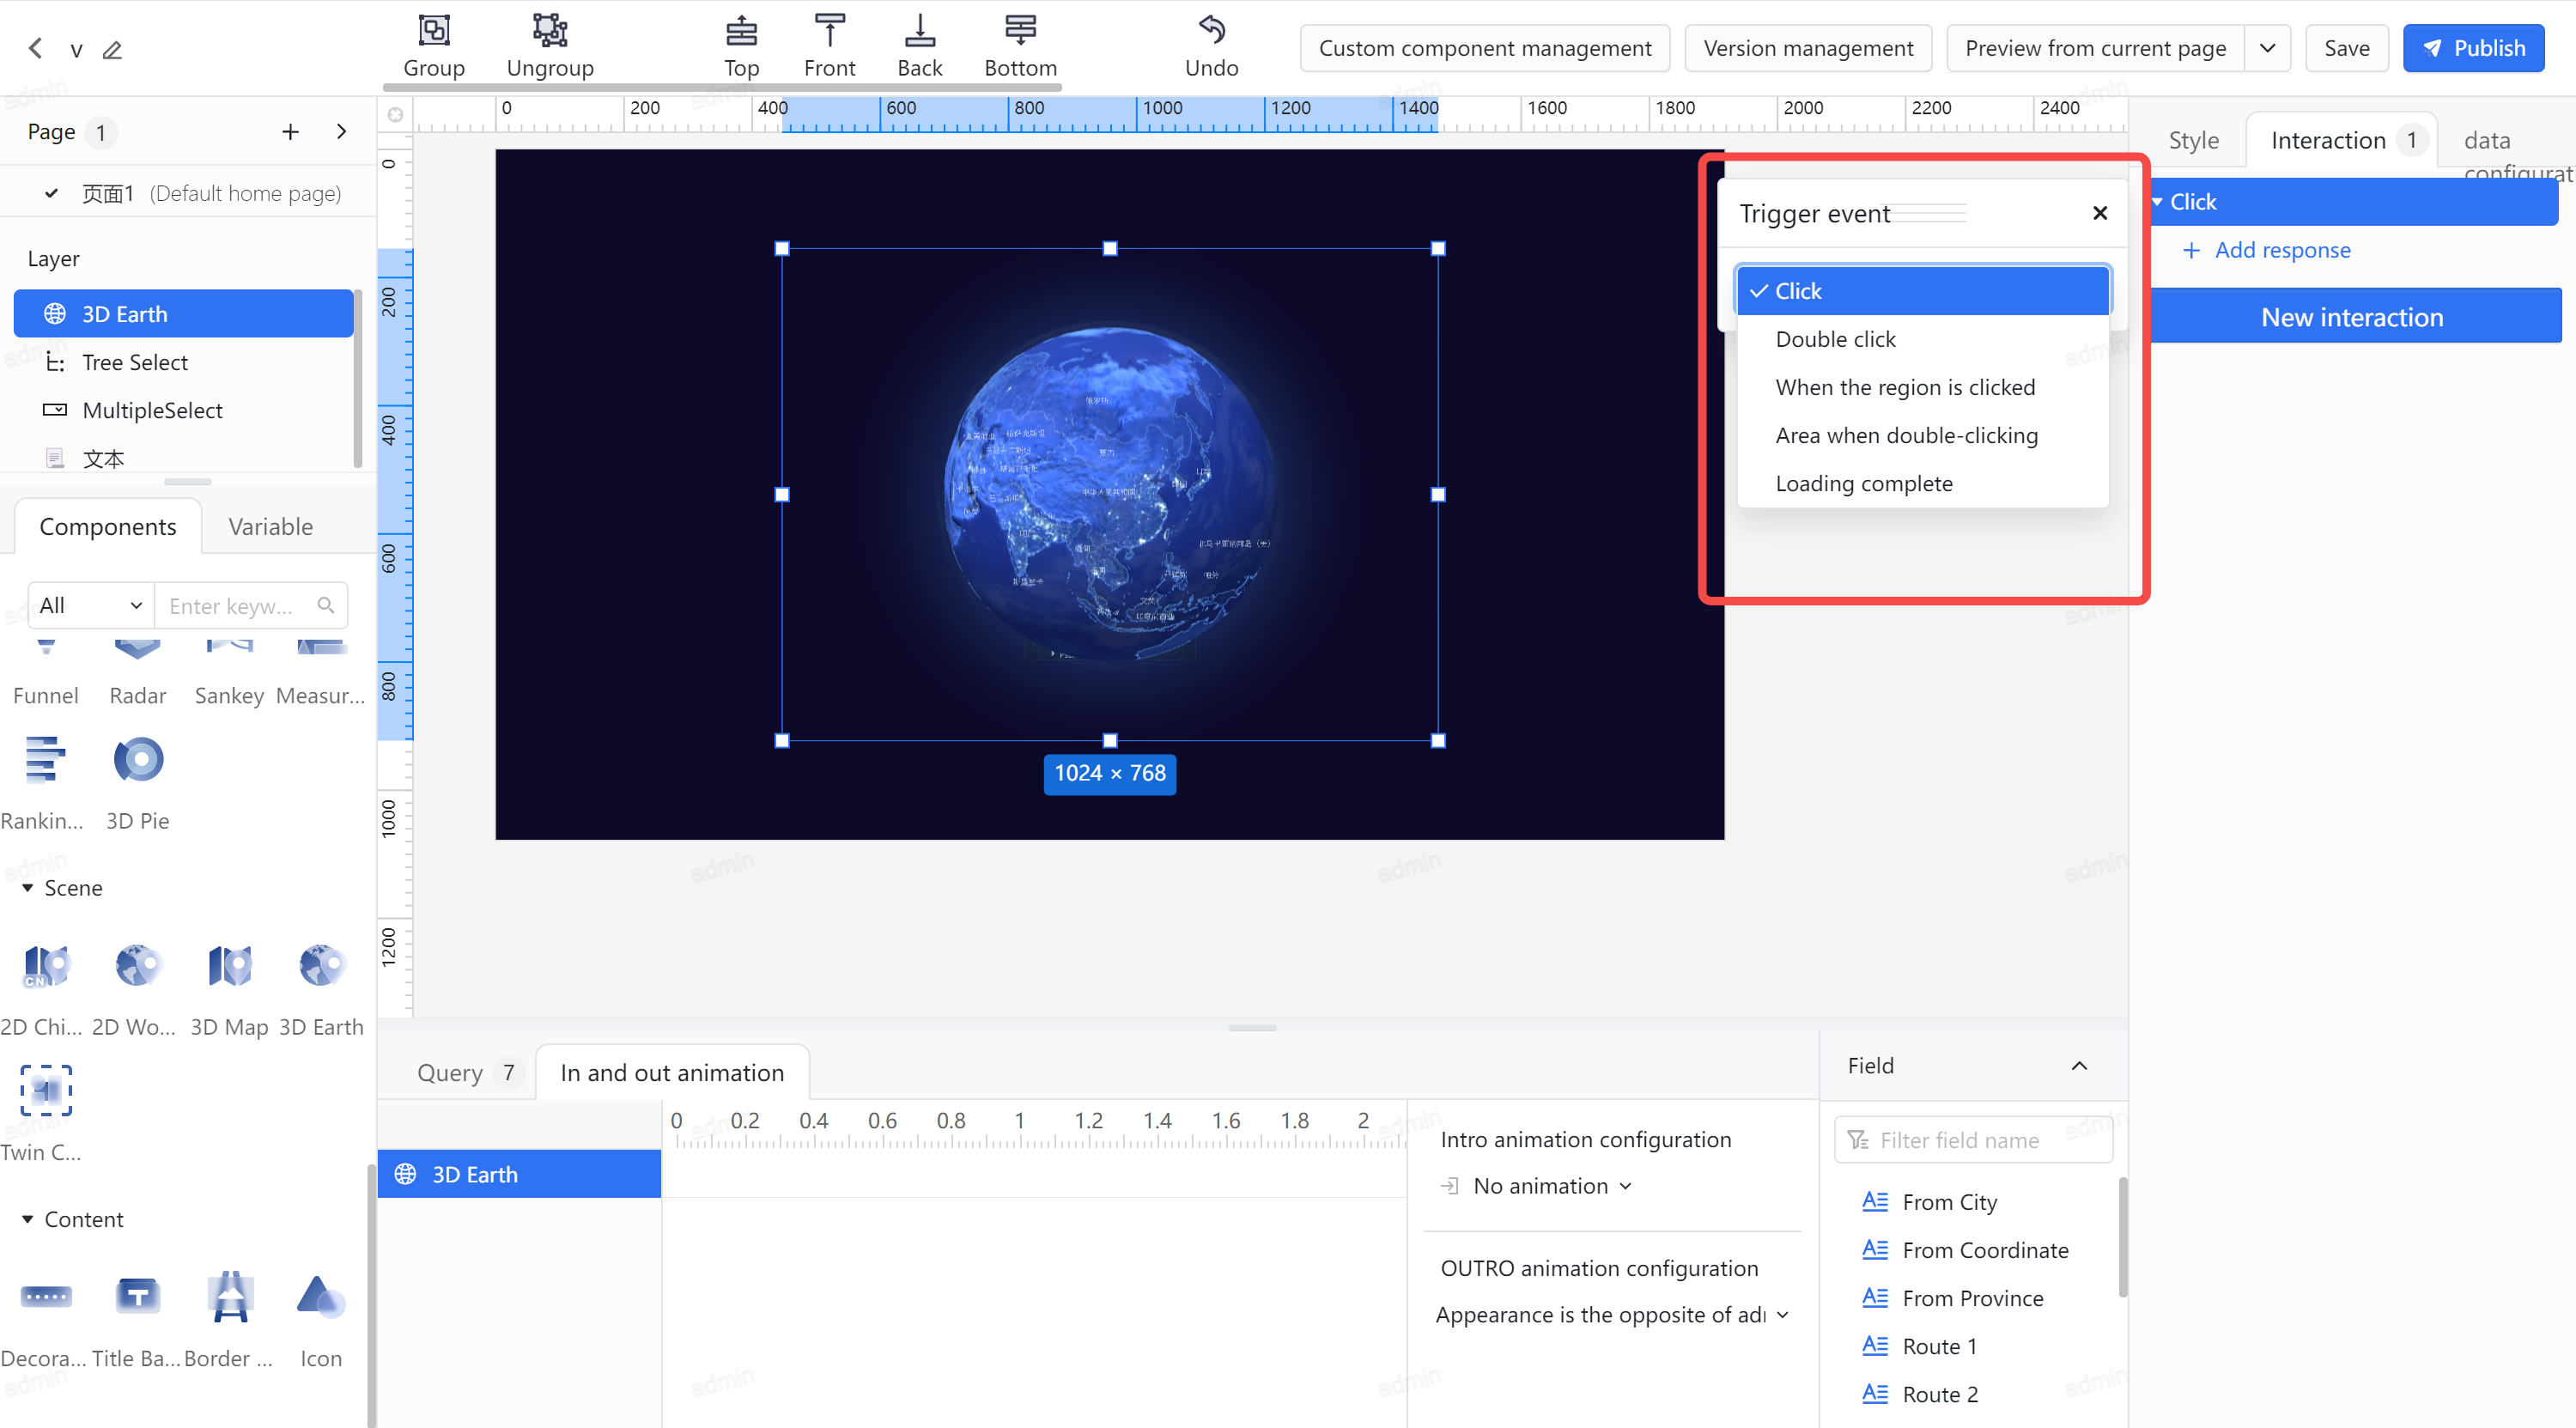Choose When the region is clicked

coord(1923,387)
